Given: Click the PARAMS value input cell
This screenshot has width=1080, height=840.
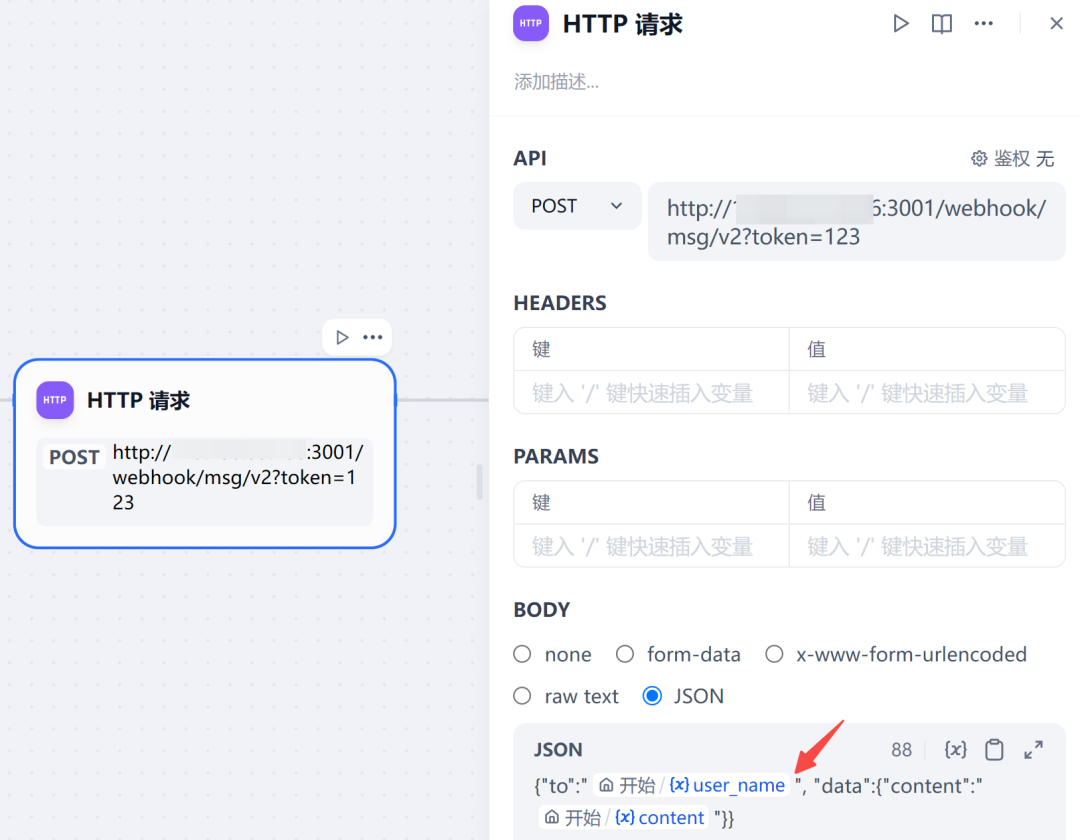Looking at the screenshot, I should (x=927, y=547).
